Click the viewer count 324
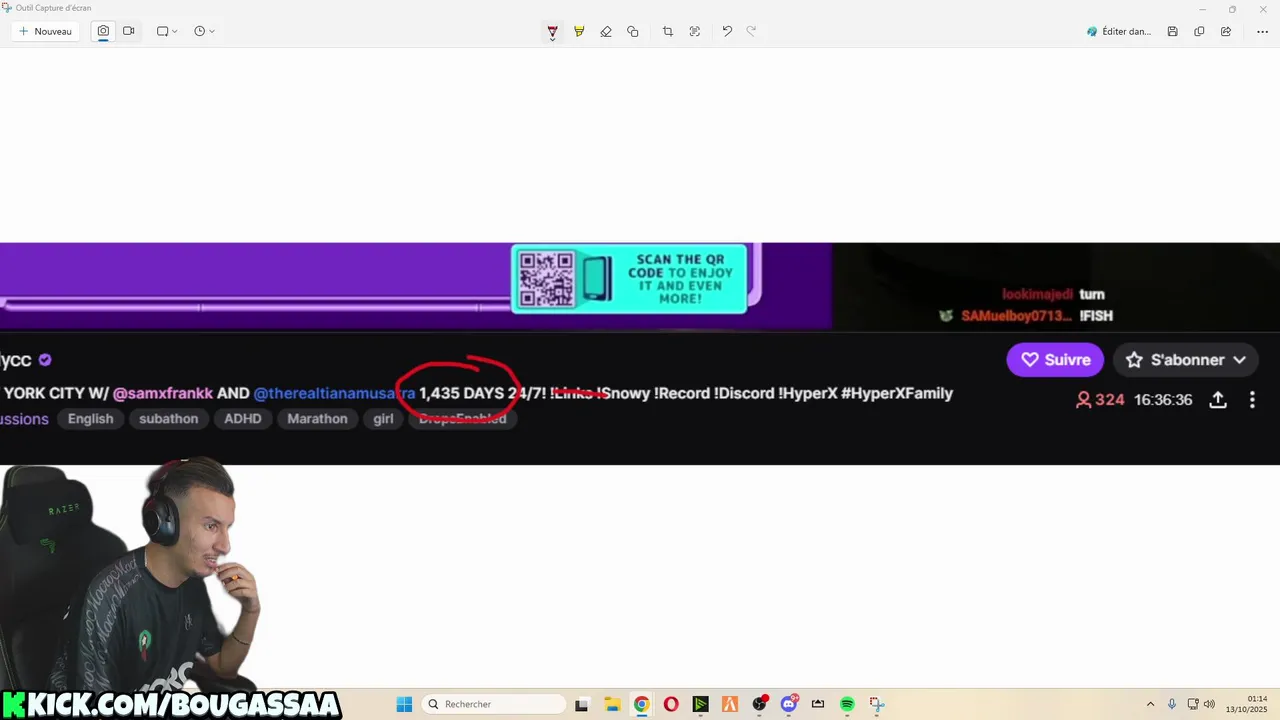Screen dimensions: 1280x720 (1100, 400)
